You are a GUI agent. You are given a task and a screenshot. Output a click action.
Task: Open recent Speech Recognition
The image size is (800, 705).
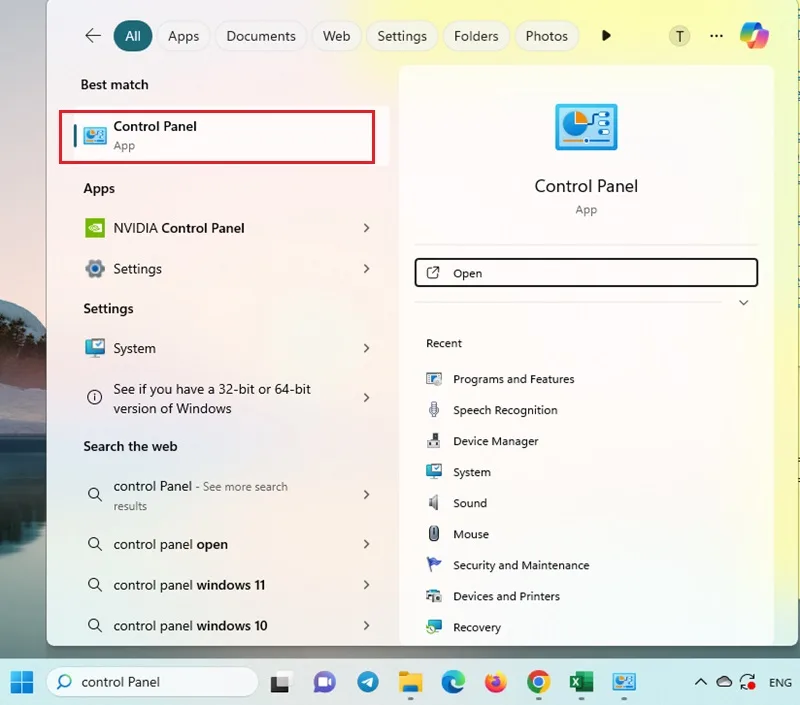coord(505,410)
